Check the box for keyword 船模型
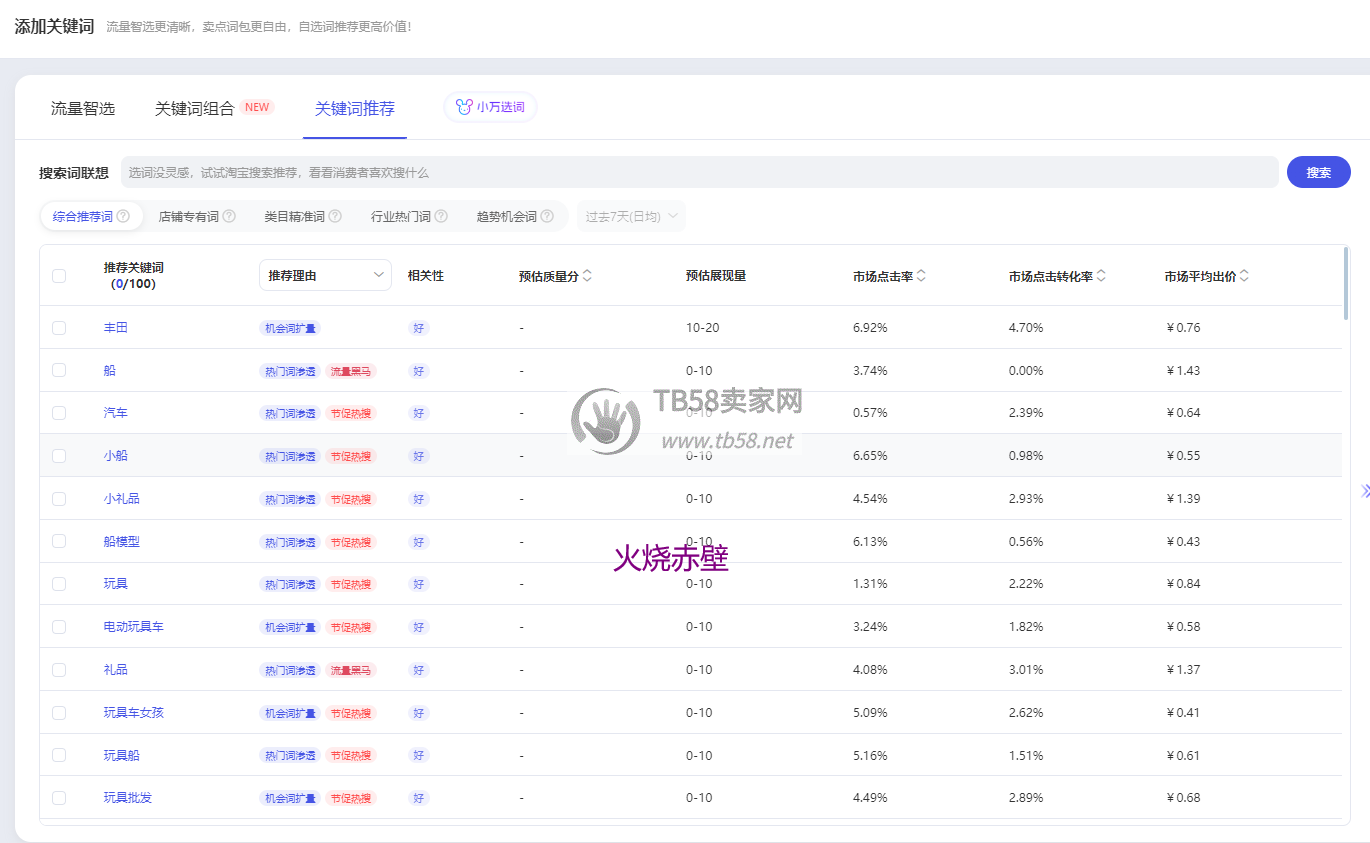This screenshot has width=1370, height=843. tap(59, 541)
